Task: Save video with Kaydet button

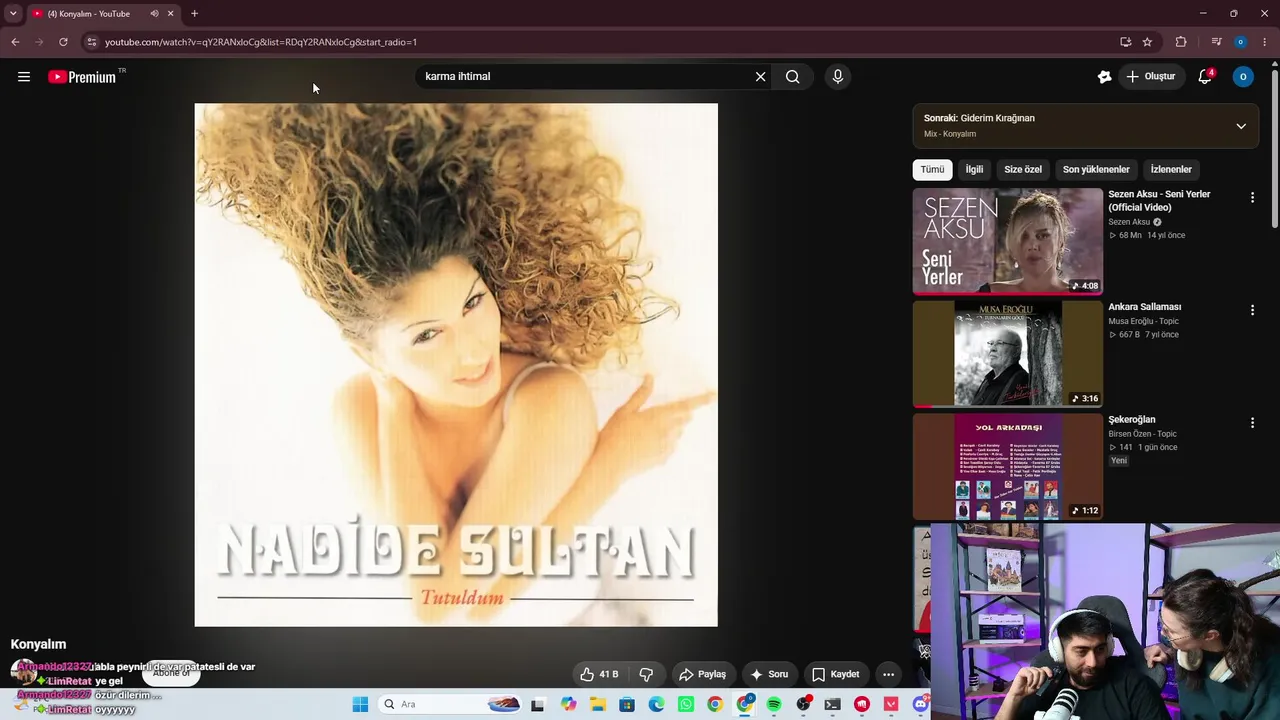Action: click(x=835, y=674)
